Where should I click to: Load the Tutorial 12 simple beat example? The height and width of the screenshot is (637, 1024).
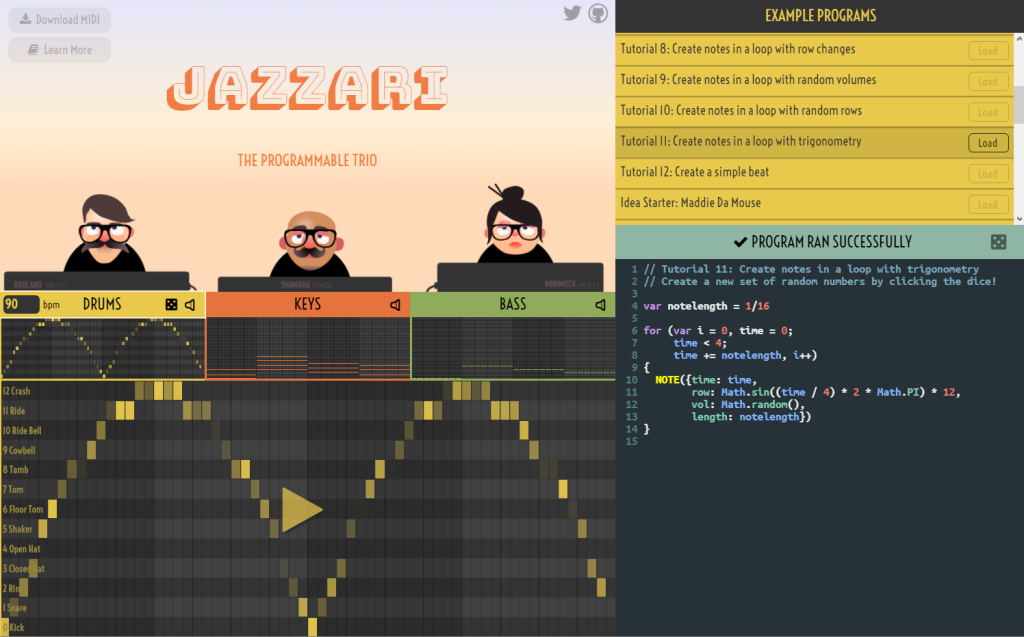tap(988, 173)
